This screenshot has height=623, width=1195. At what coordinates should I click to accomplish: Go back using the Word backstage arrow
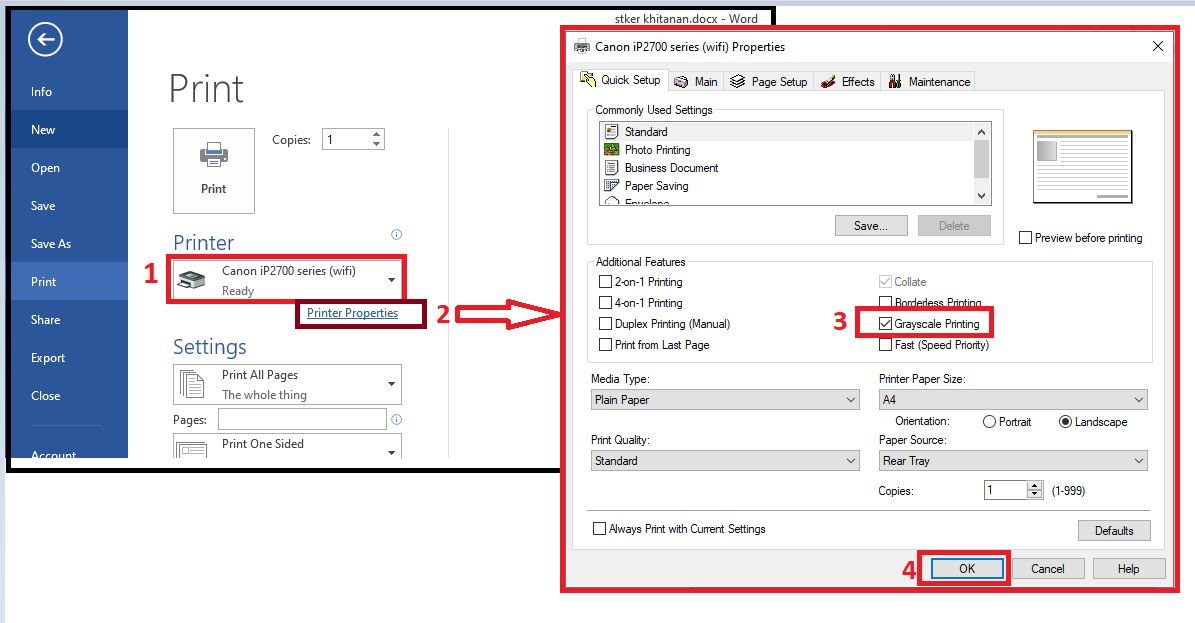pos(45,40)
